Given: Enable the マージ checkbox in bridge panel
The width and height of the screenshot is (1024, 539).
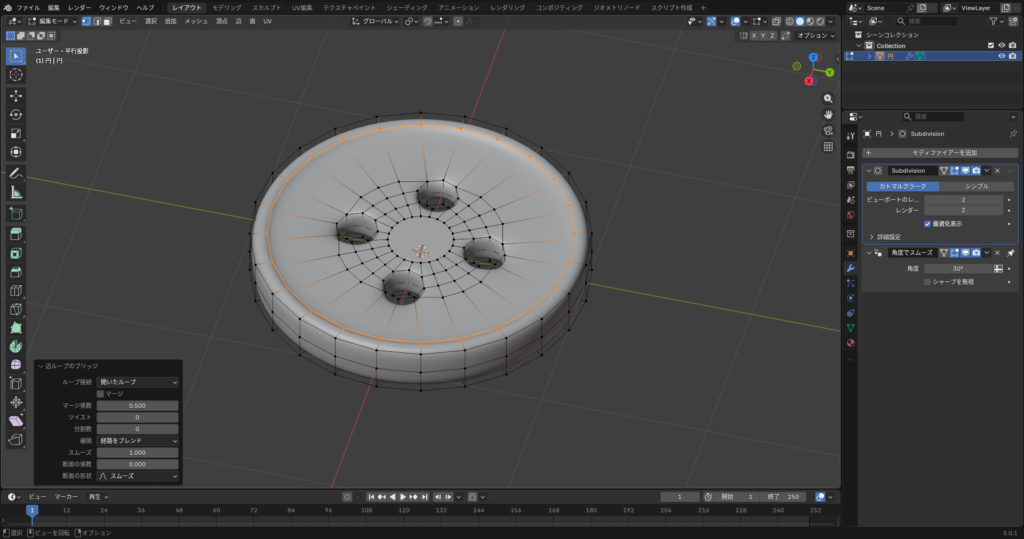Looking at the screenshot, I should pos(100,393).
